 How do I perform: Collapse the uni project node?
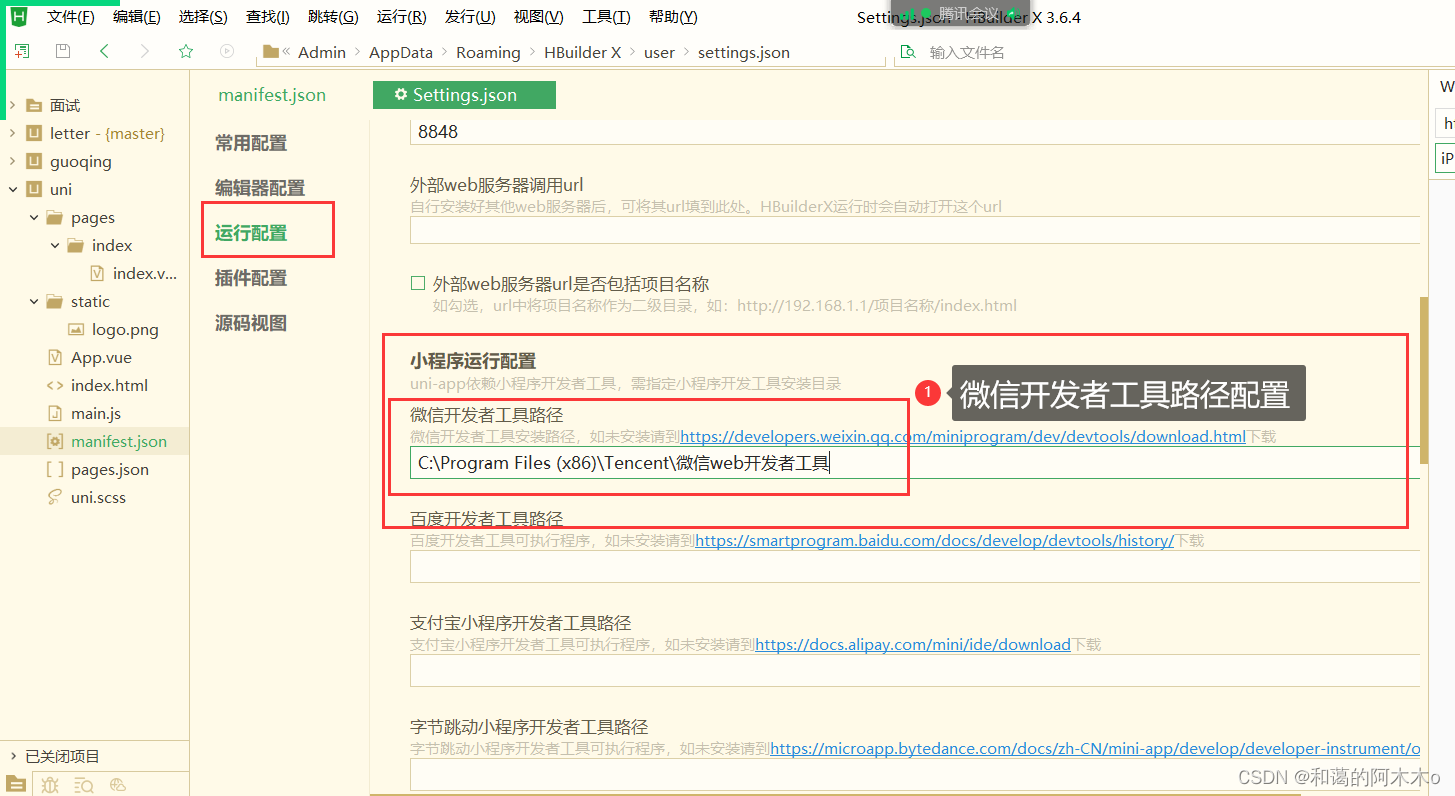[13, 189]
